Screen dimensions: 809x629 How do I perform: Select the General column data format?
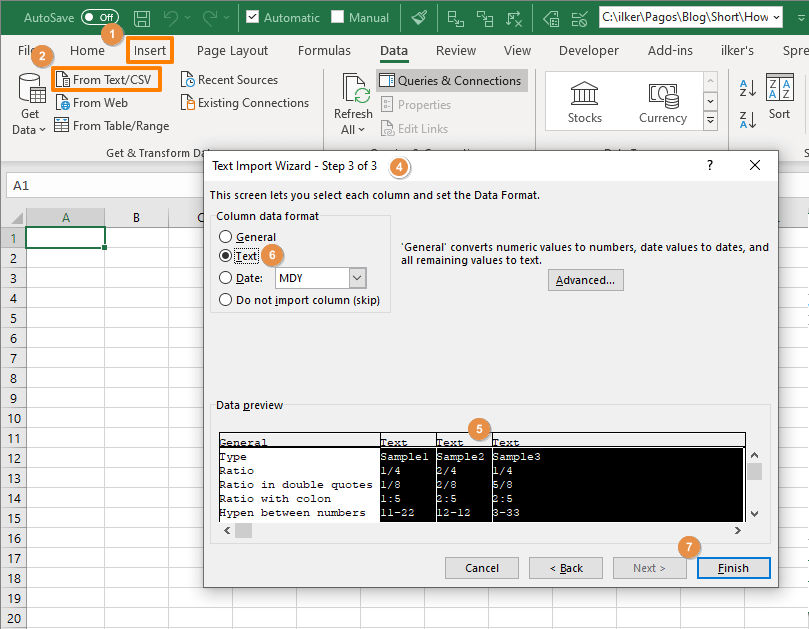227,237
